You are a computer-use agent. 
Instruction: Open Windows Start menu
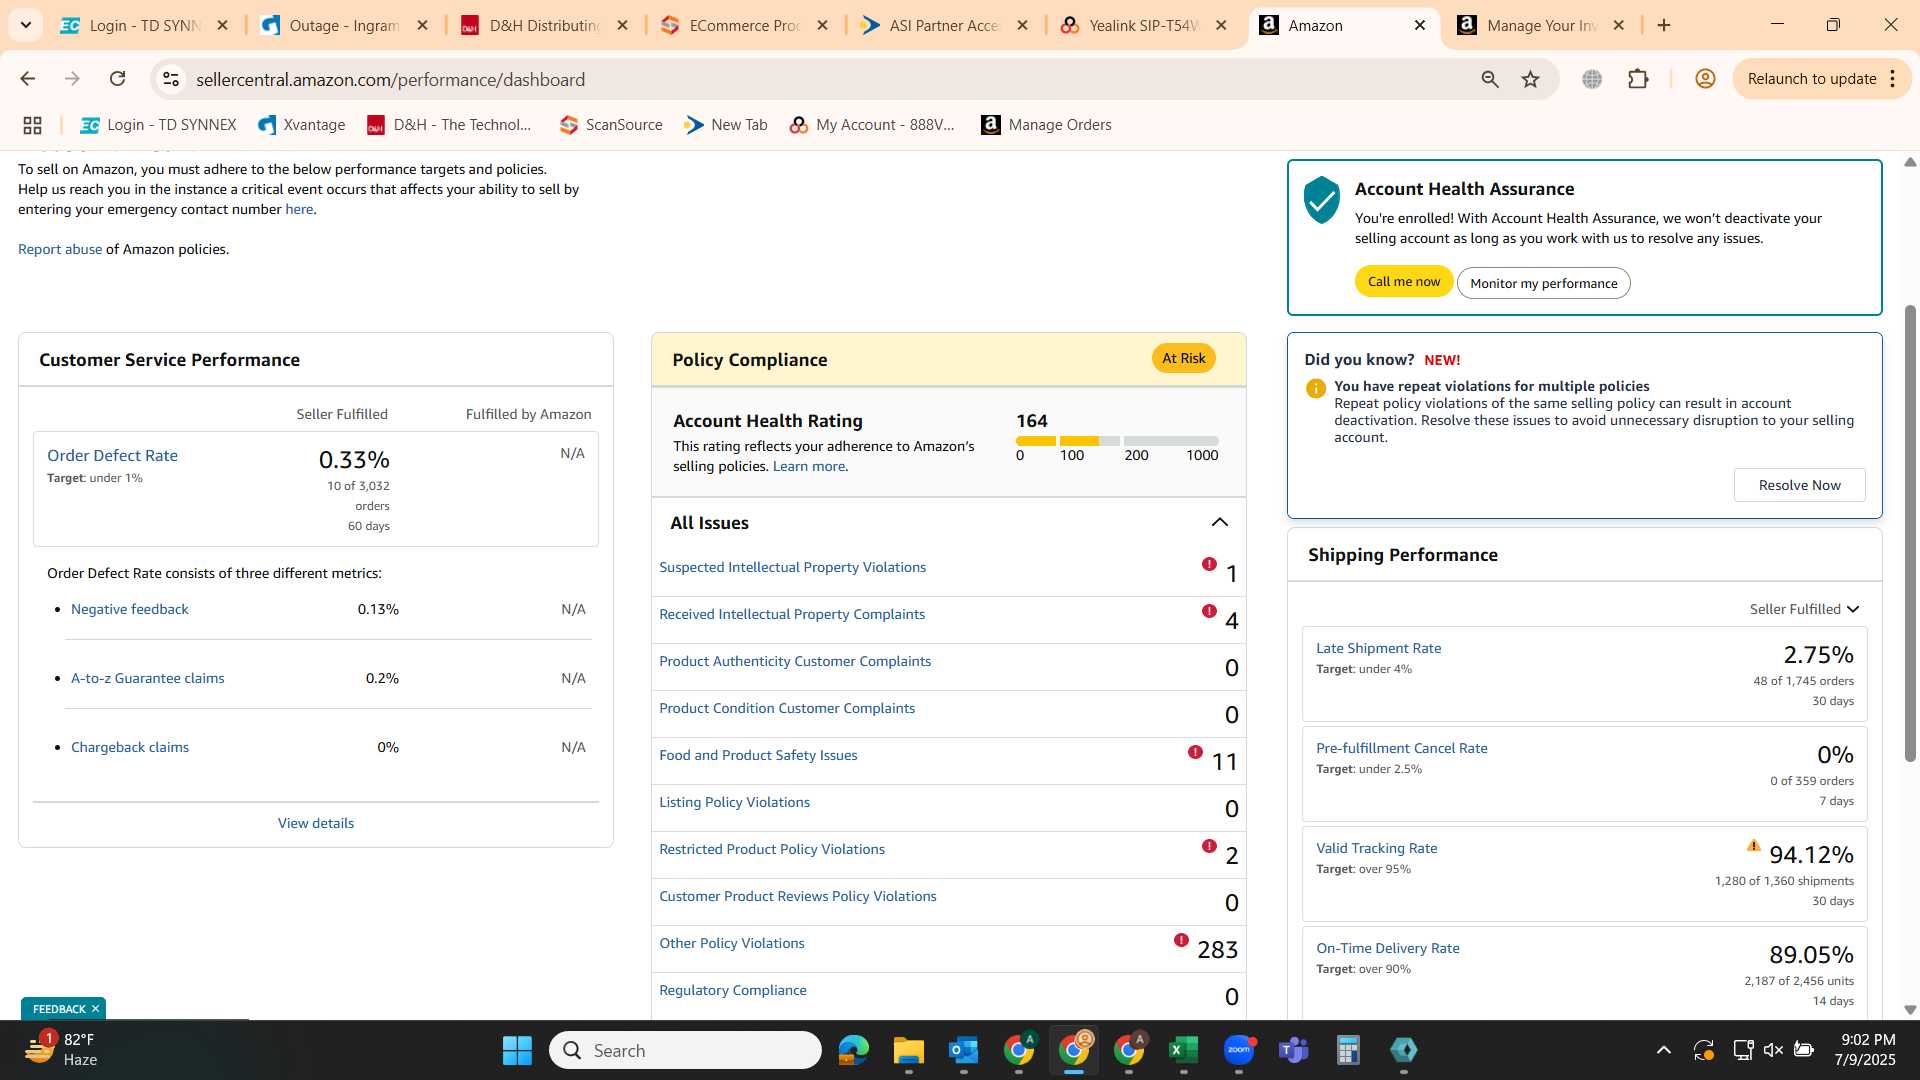tap(517, 1050)
